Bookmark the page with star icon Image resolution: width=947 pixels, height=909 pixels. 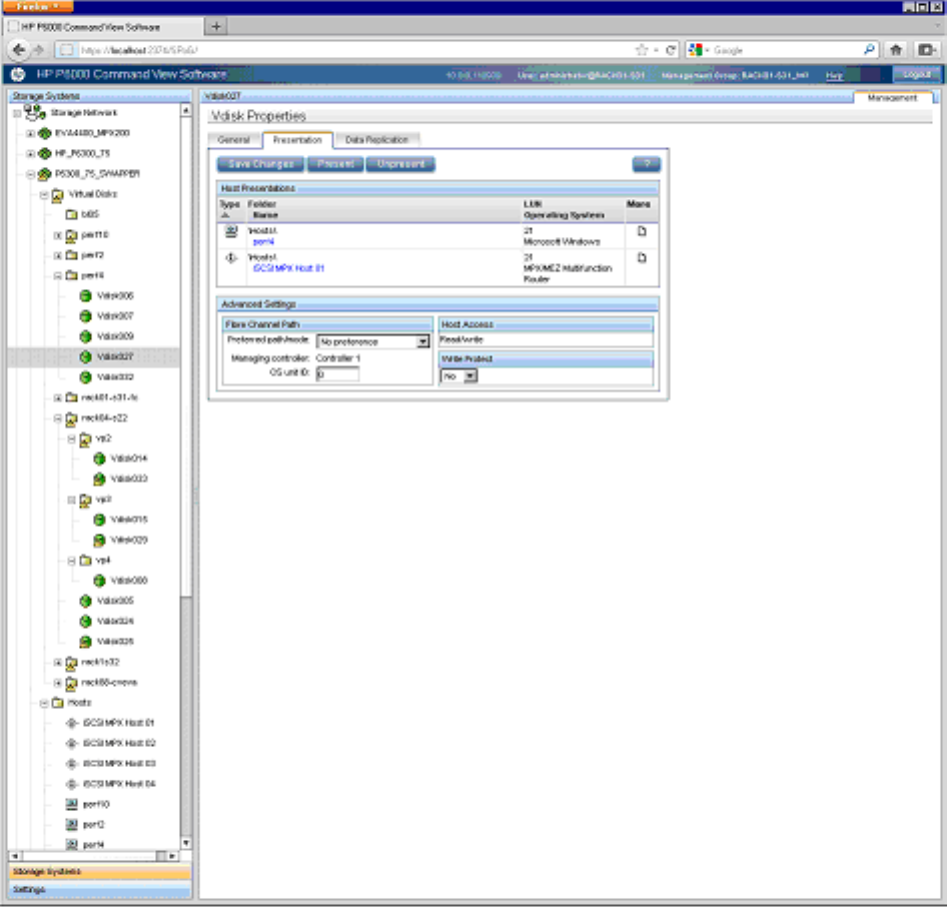pyautogui.click(x=641, y=50)
